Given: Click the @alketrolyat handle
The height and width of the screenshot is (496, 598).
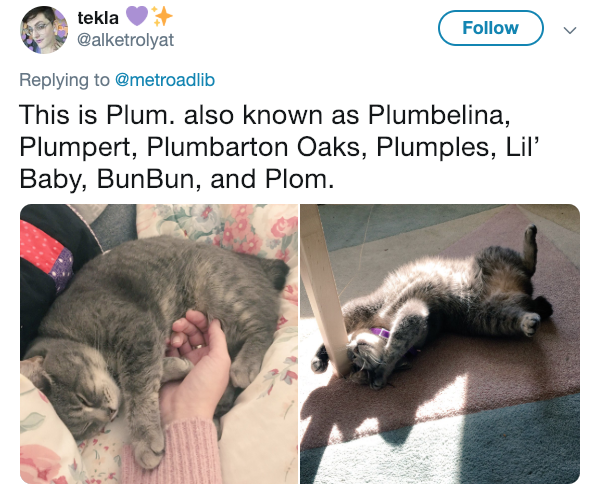Looking at the screenshot, I should point(125,40).
